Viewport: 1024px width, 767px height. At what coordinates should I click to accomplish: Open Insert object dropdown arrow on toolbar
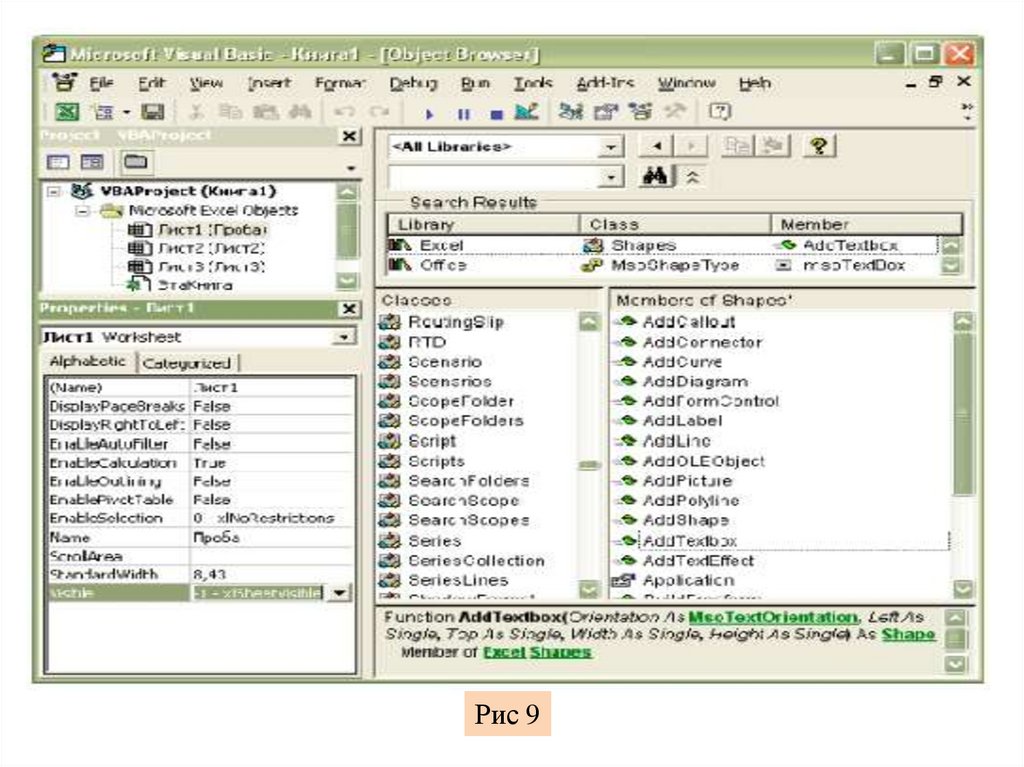point(127,112)
